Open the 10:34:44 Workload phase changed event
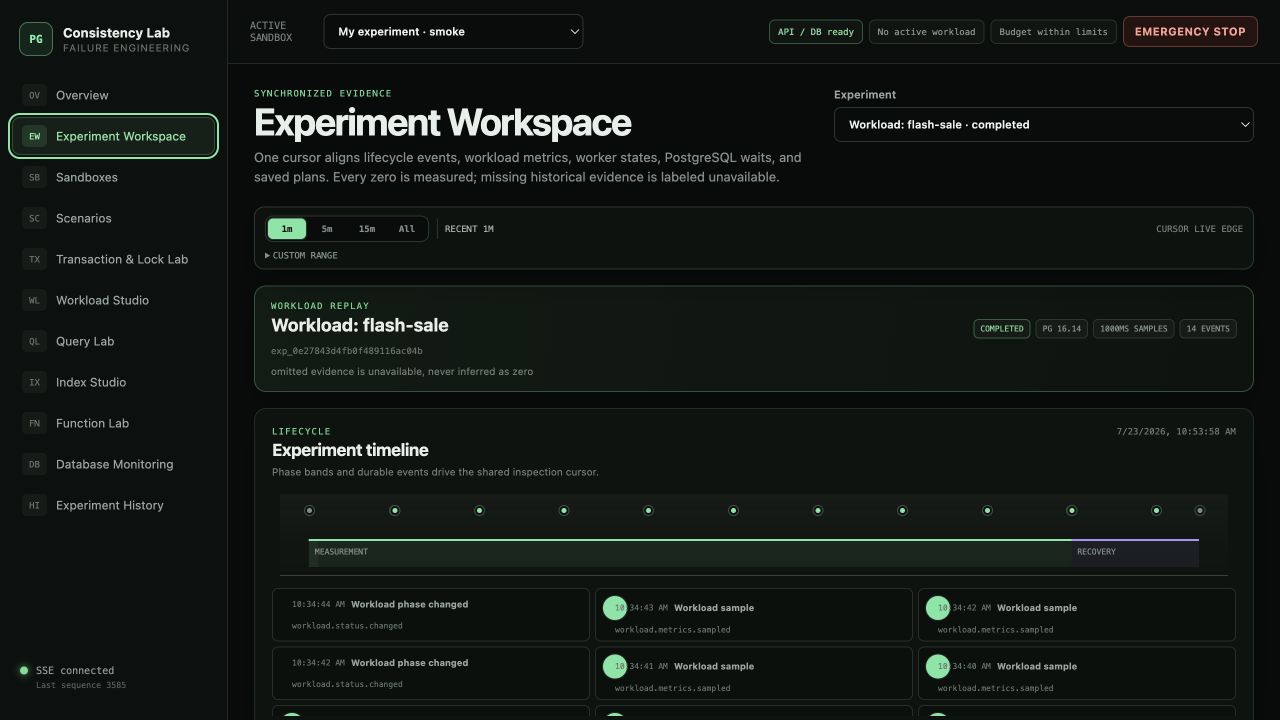This screenshot has height=720, width=1280. [x=431, y=614]
